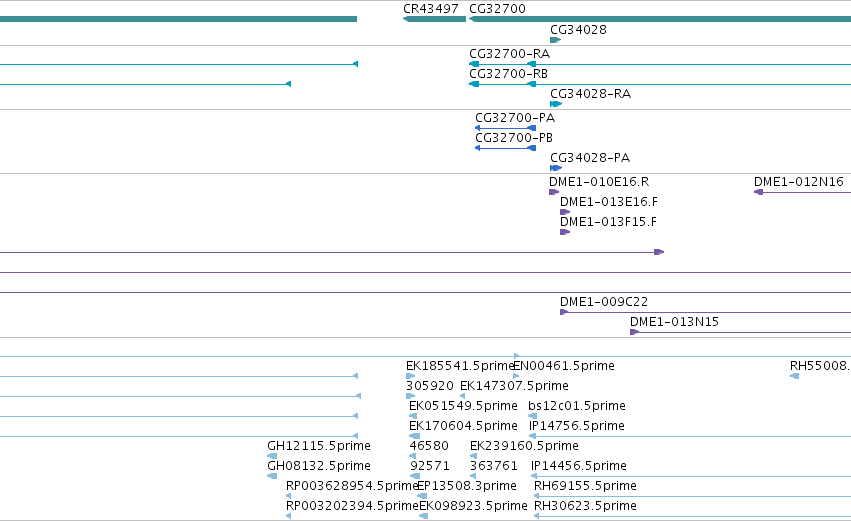Open the CG34028 gene label
Image resolution: width=851 pixels, height=521 pixels.
click(x=578, y=30)
